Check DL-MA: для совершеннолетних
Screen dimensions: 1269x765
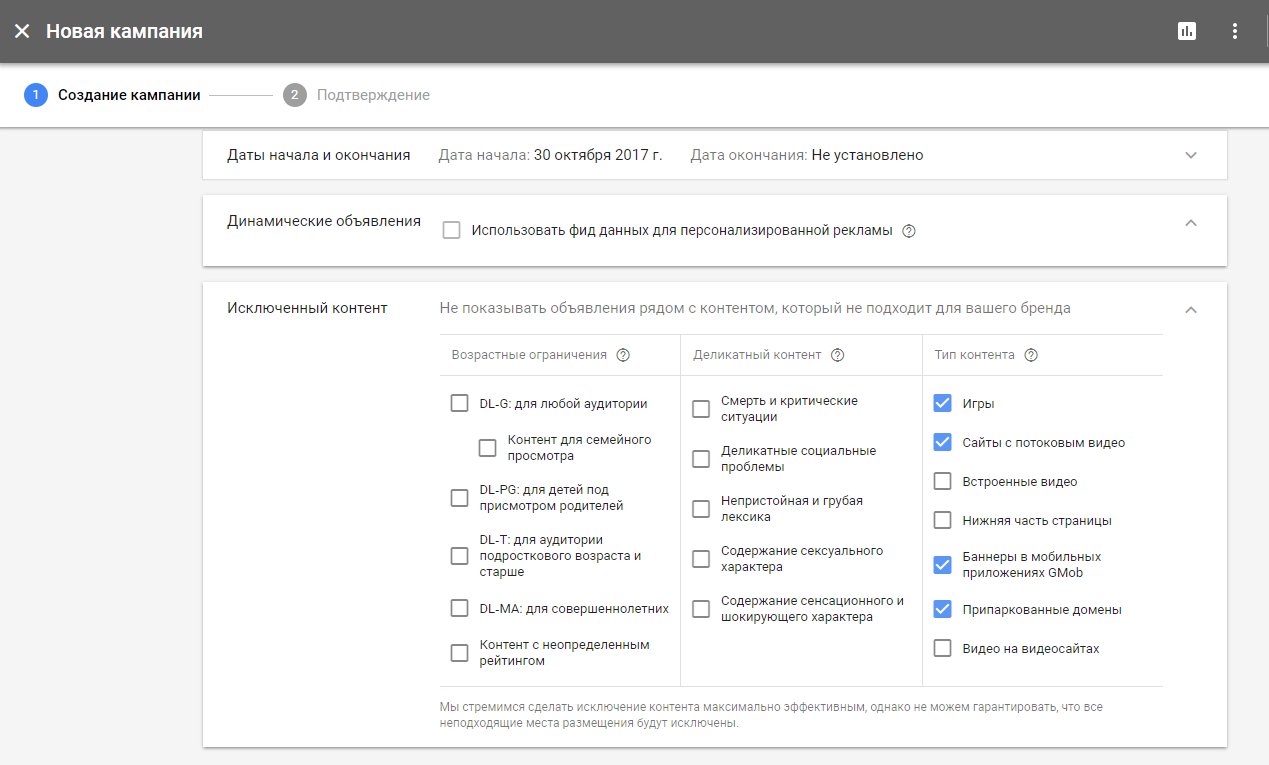(459, 608)
